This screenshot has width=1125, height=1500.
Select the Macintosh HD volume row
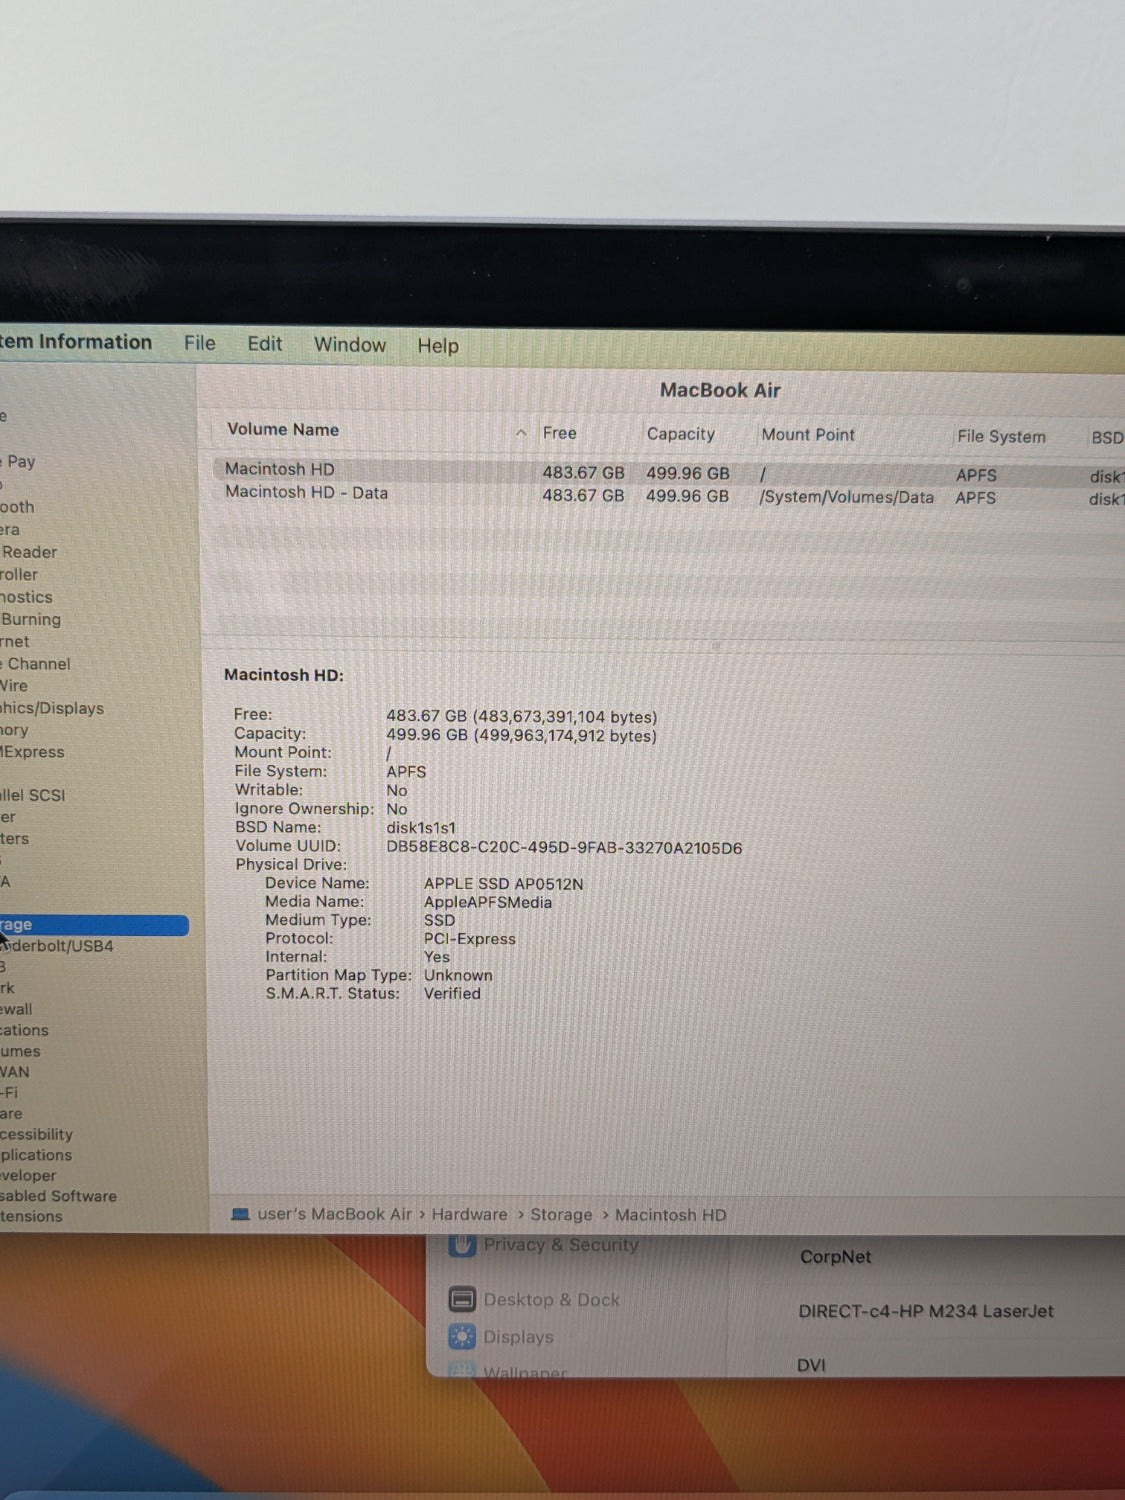(668, 472)
